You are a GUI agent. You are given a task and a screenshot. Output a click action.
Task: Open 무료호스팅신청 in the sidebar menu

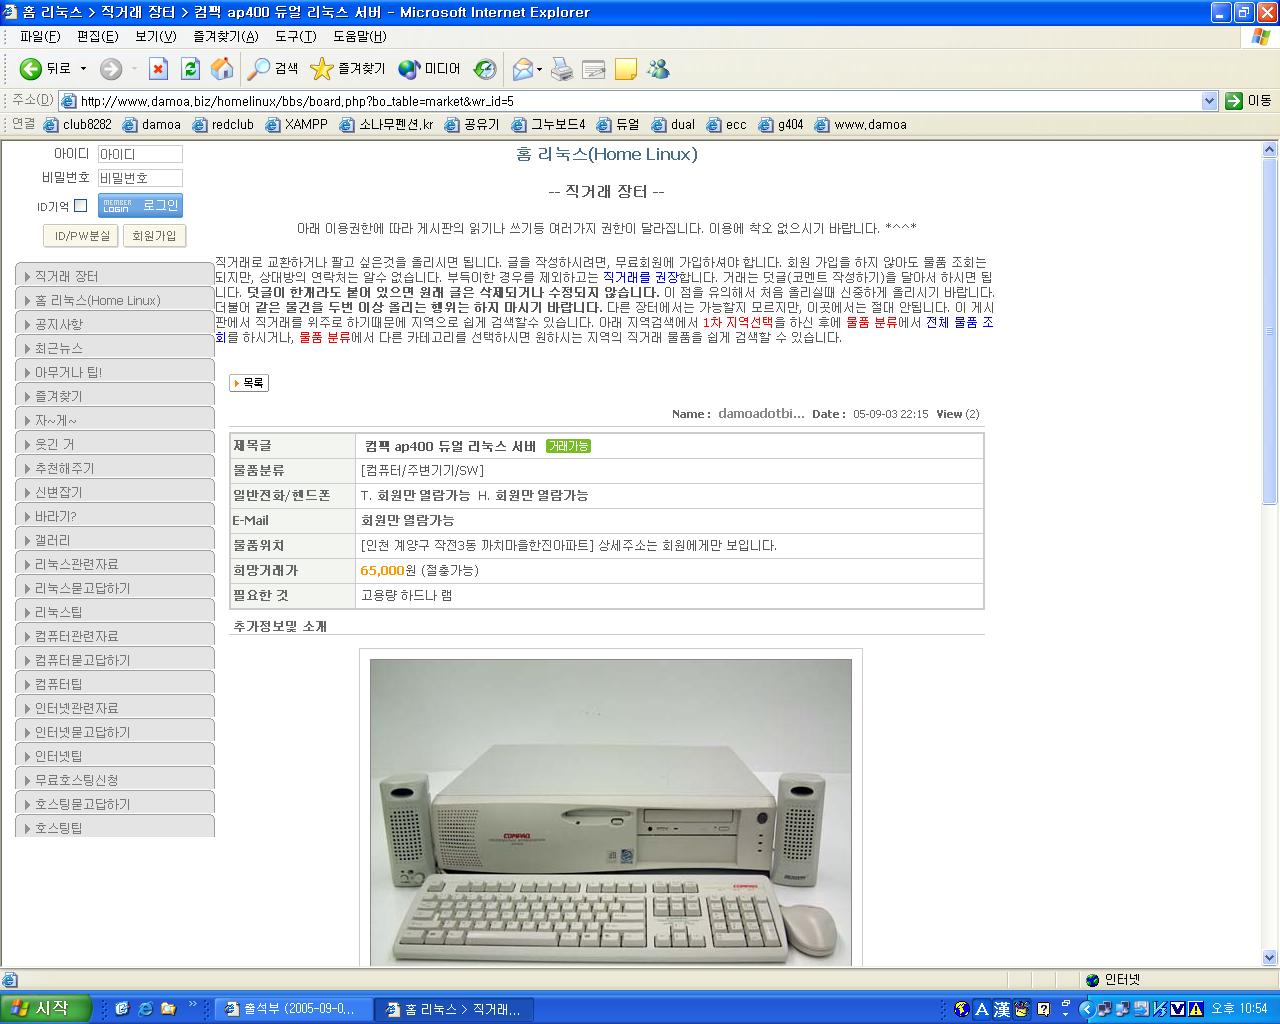(115, 780)
